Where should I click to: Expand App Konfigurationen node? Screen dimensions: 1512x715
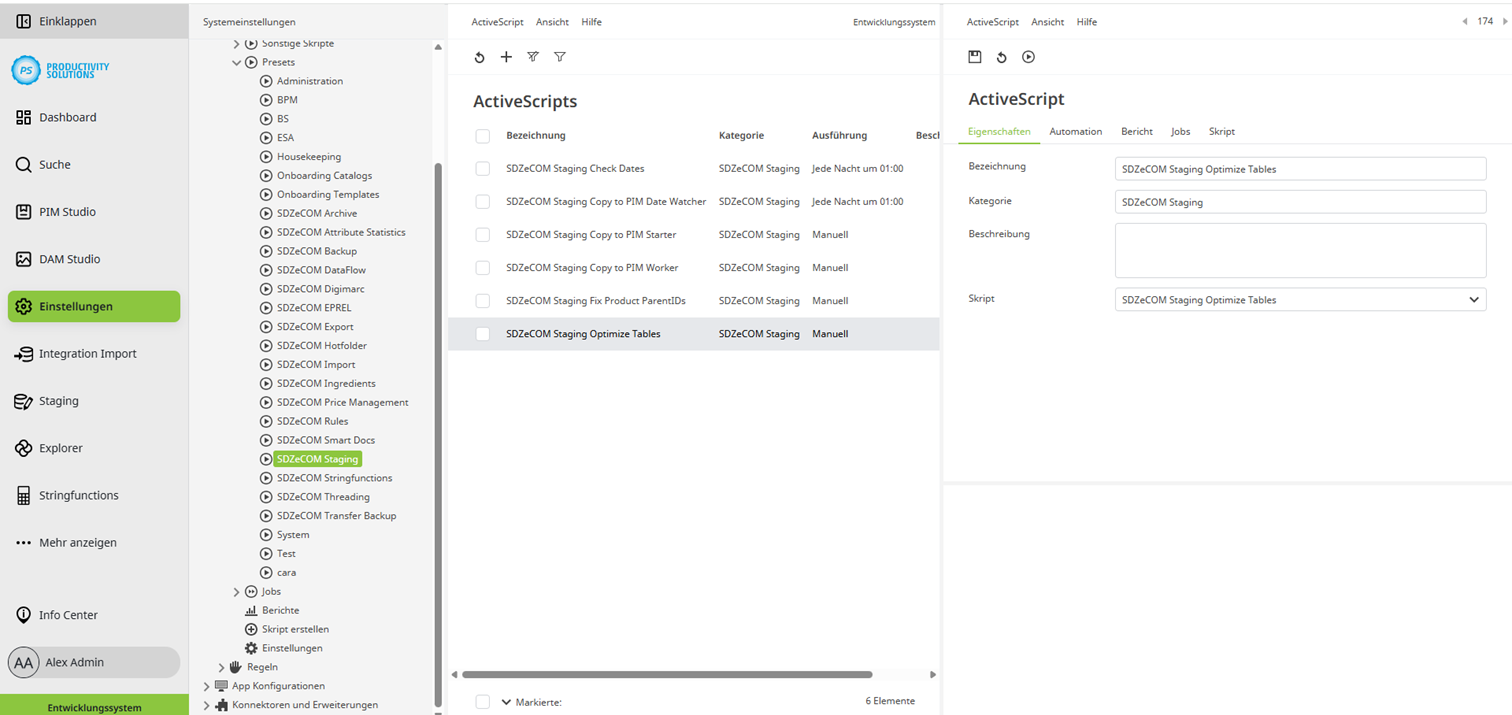(x=207, y=686)
